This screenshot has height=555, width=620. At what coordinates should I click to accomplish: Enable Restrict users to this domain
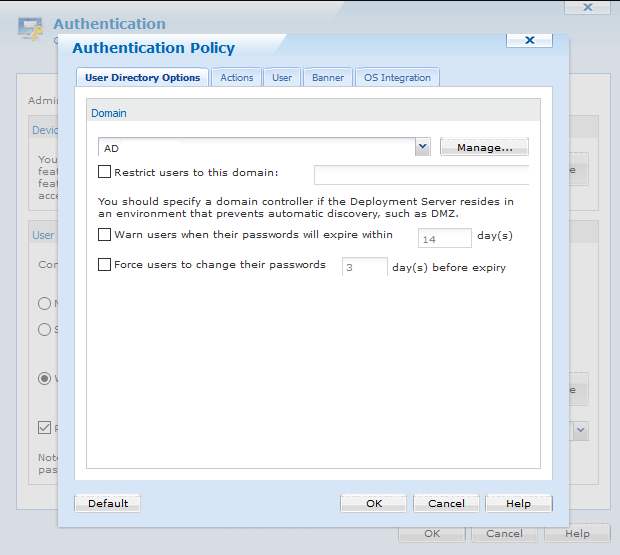tap(105, 172)
